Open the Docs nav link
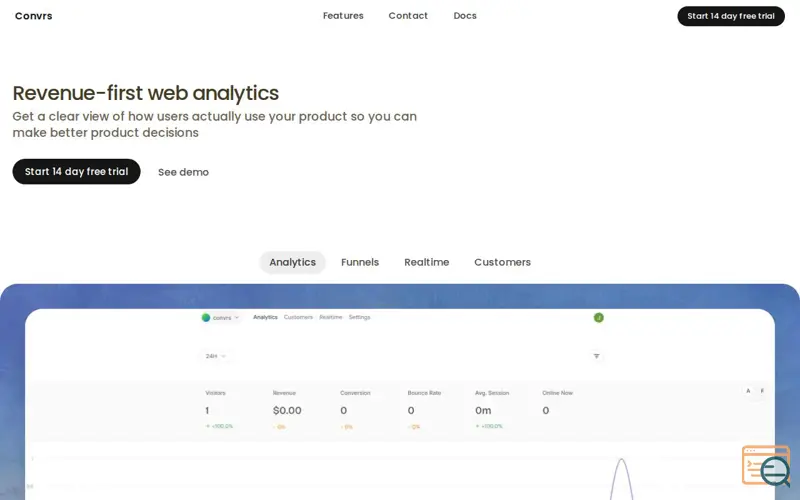The height and width of the screenshot is (500, 800). (x=465, y=16)
